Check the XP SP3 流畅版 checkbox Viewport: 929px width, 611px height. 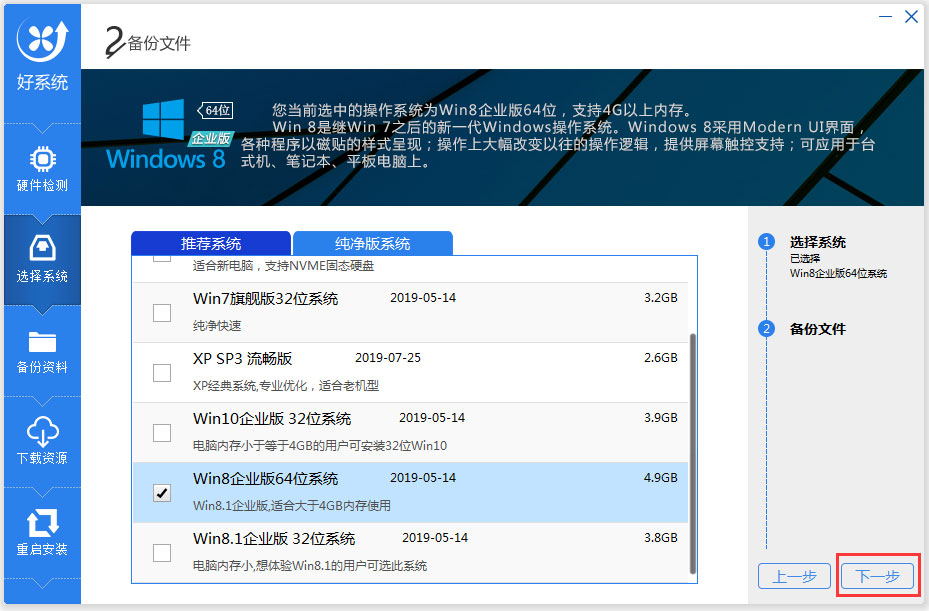pyautogui.click(x=162, y=373)
